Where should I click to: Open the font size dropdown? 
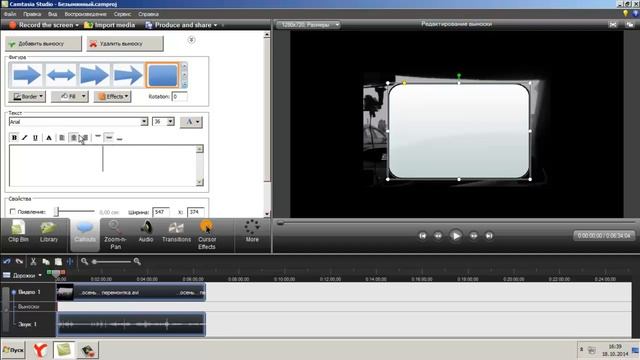click(x=170, y=122)
